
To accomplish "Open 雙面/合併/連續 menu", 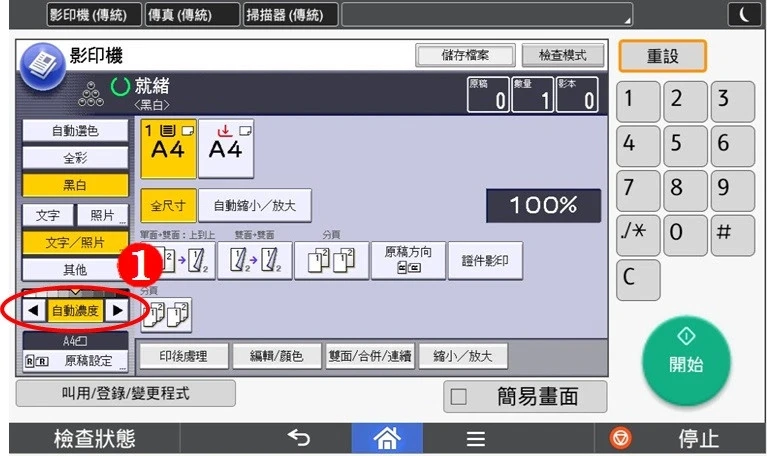I will pos(370,356).
